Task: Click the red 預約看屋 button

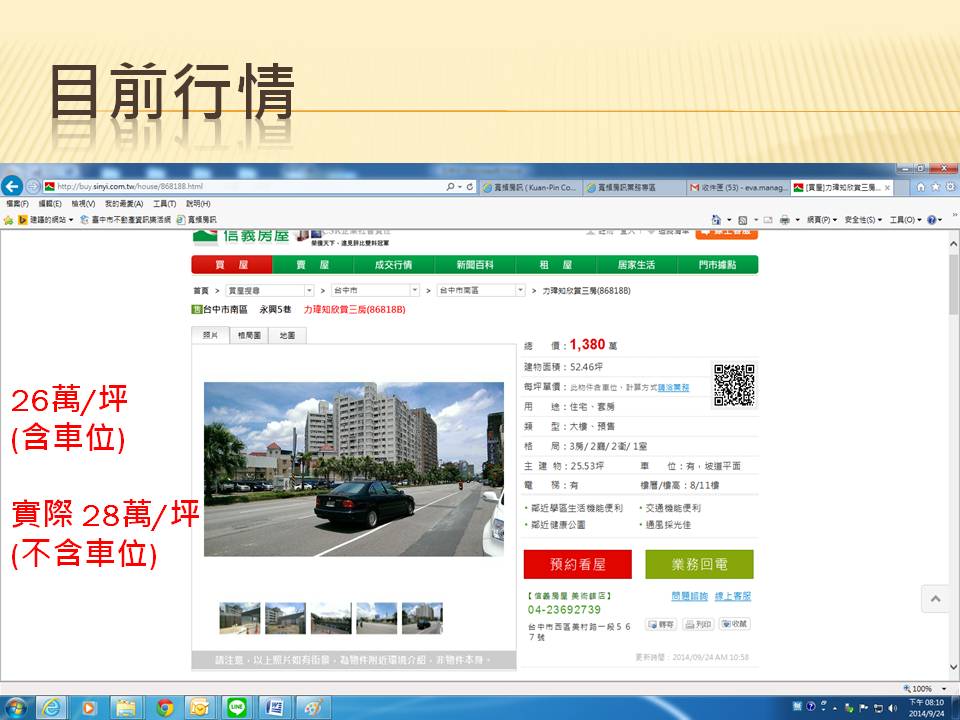Action: [x=577, y=564]
